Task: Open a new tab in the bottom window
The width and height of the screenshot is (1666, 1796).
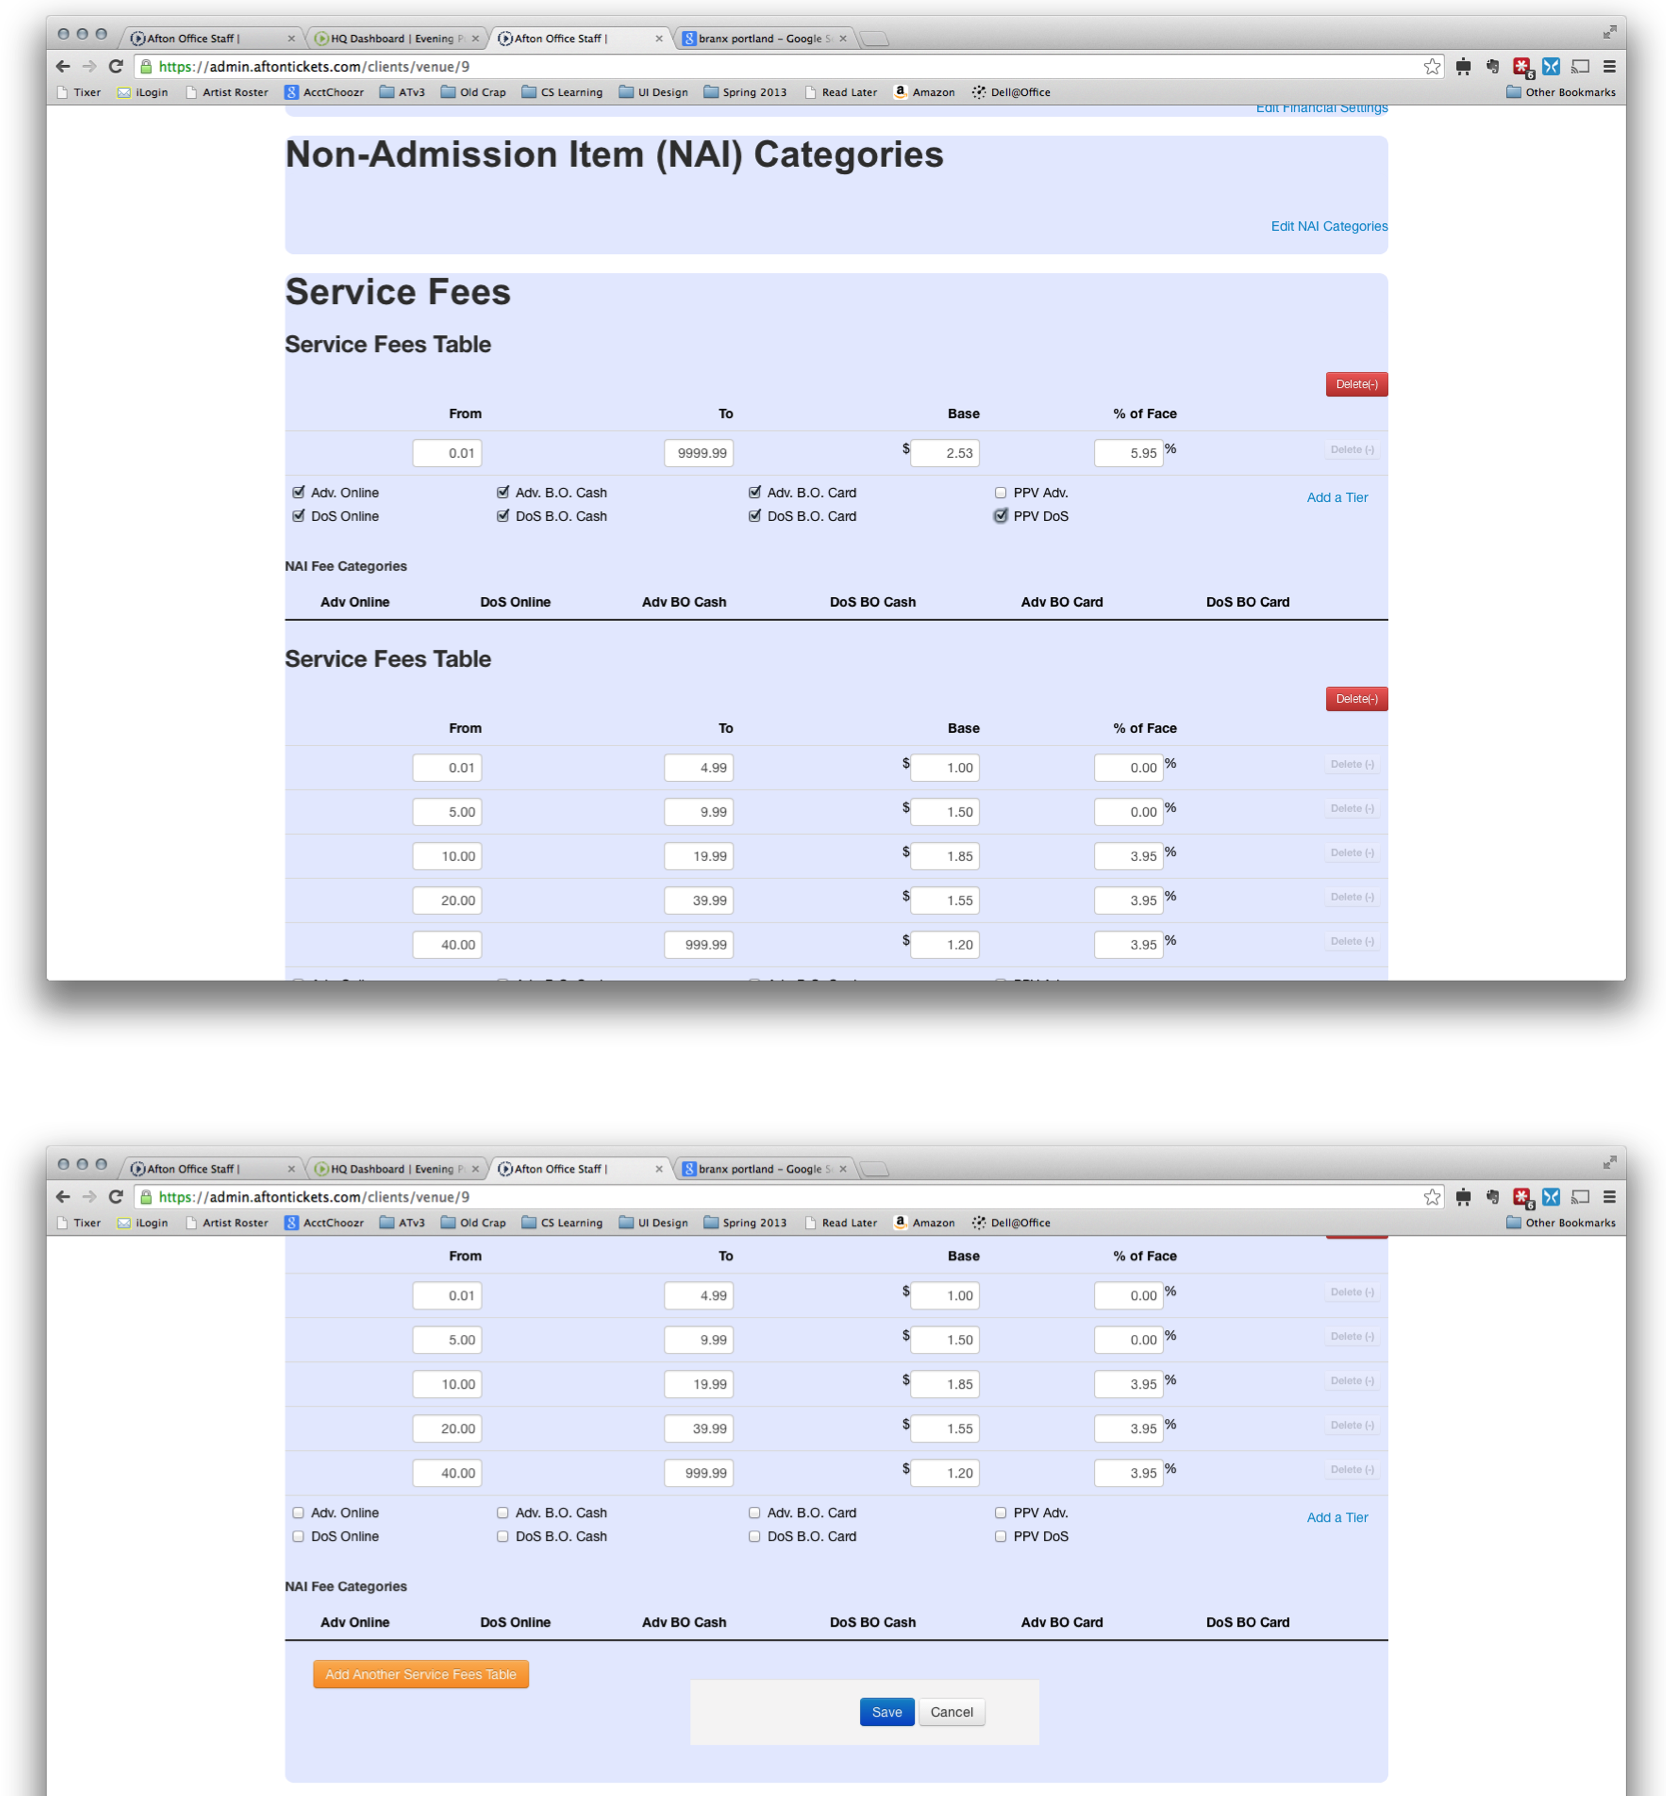Action: pyautogui.click(x=875, y=1169)
